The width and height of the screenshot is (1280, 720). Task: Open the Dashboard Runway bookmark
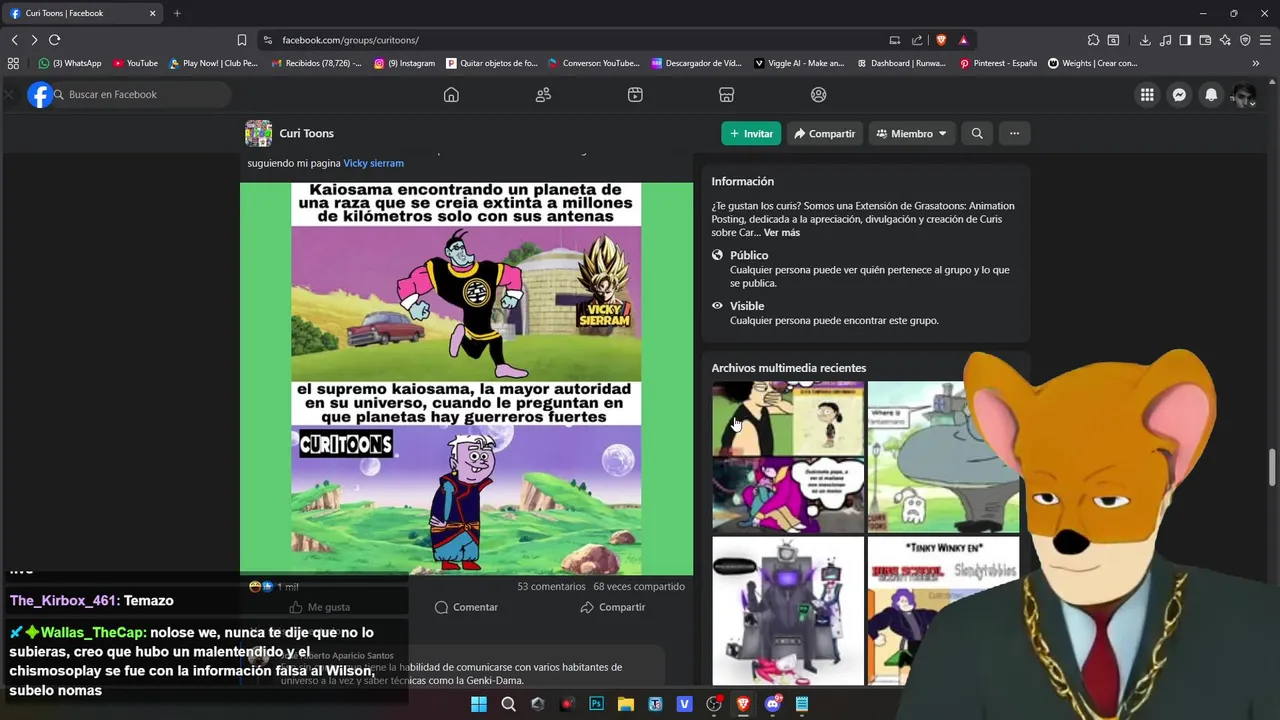pyautogui.click(x=901, y=63)
